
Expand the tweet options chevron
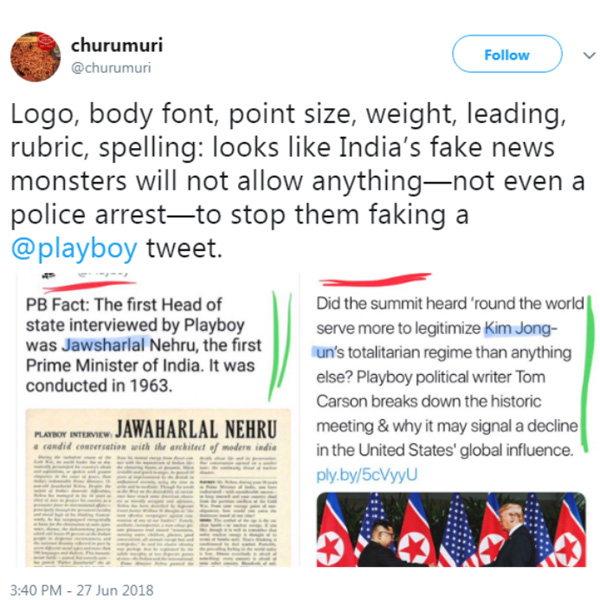589,55
